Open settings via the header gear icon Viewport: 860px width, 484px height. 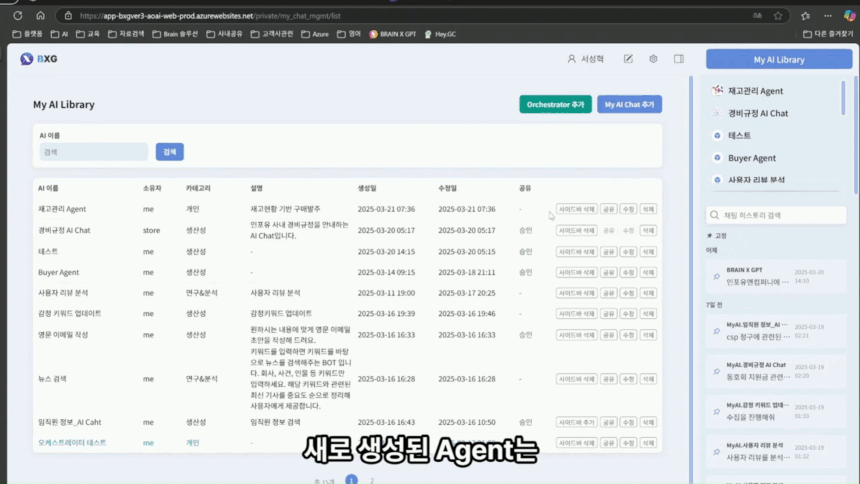653,59
